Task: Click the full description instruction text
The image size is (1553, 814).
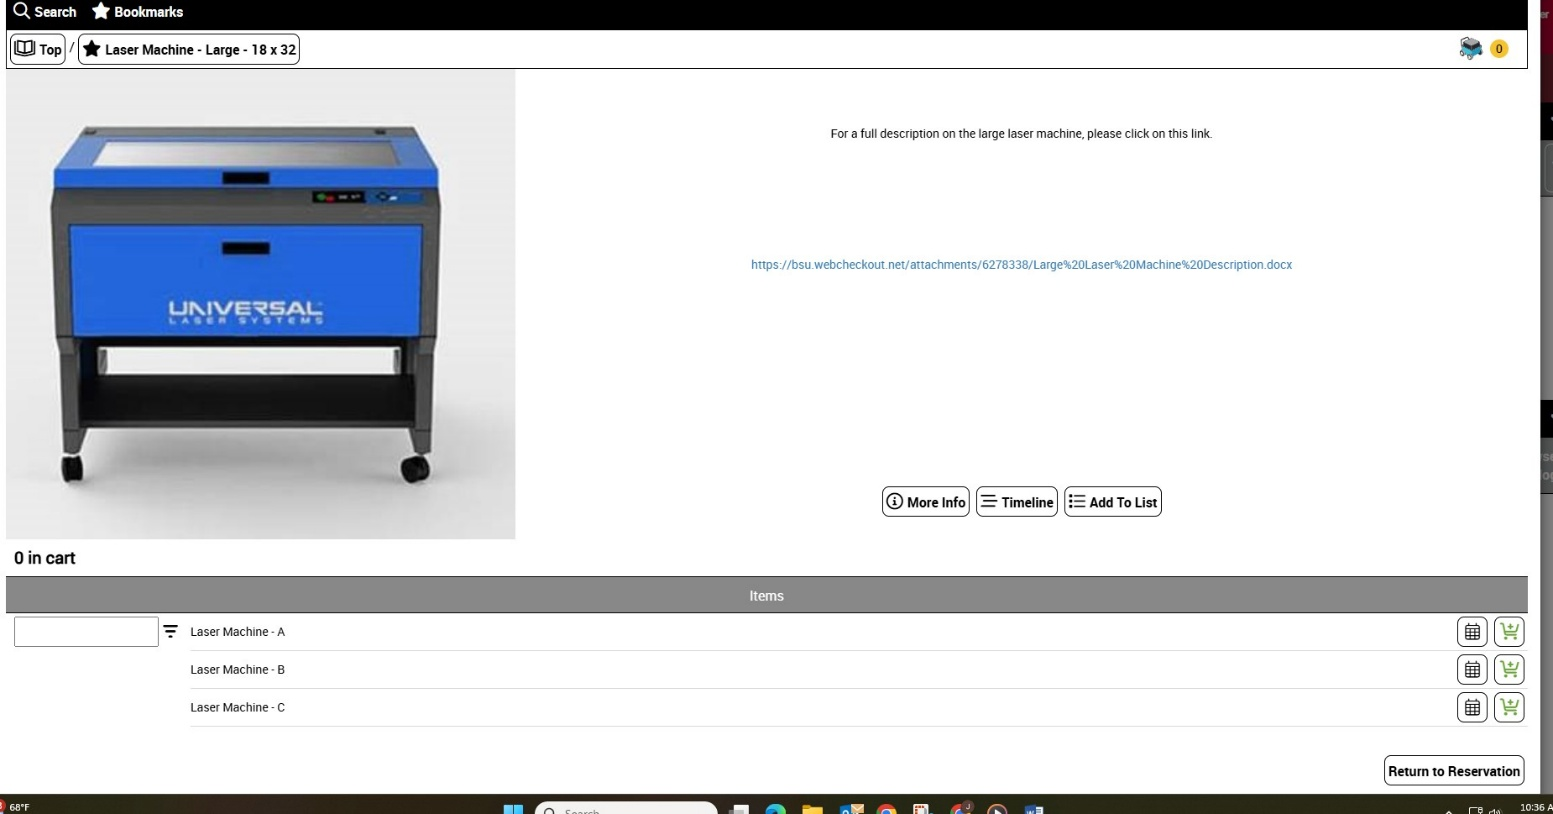Action: (x=1021, y=134)
